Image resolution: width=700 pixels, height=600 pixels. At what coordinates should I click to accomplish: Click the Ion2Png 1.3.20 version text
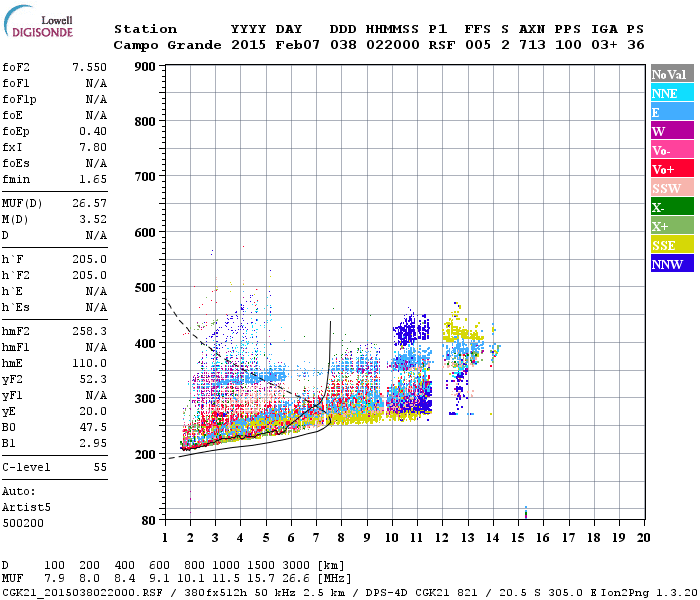pos(650,592)
